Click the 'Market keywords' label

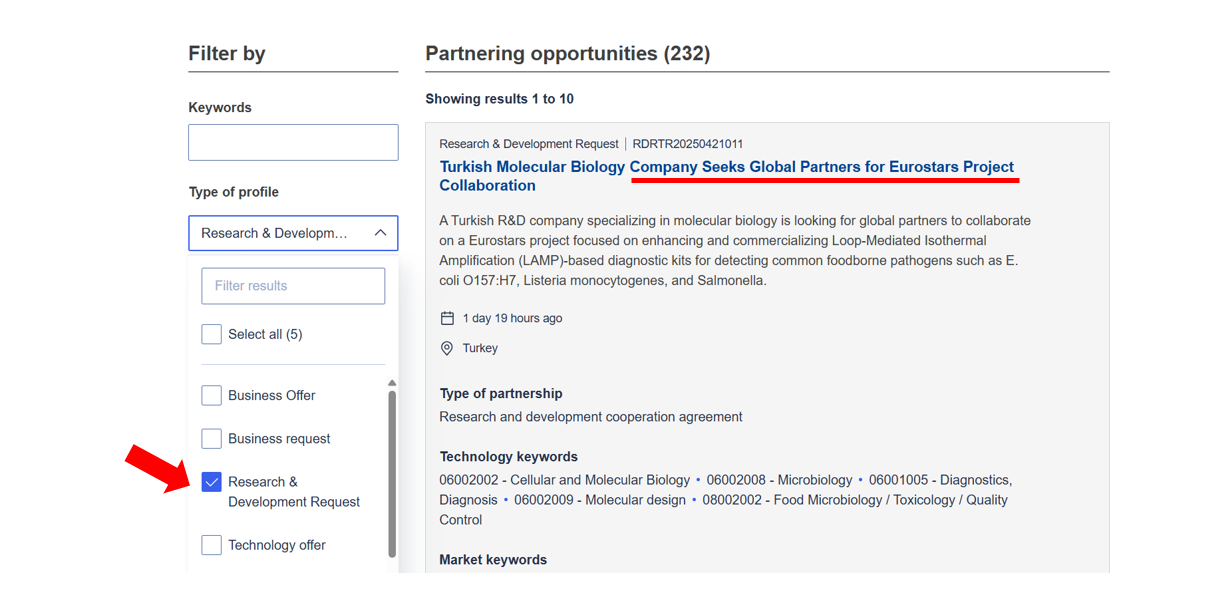click(493, 560)
